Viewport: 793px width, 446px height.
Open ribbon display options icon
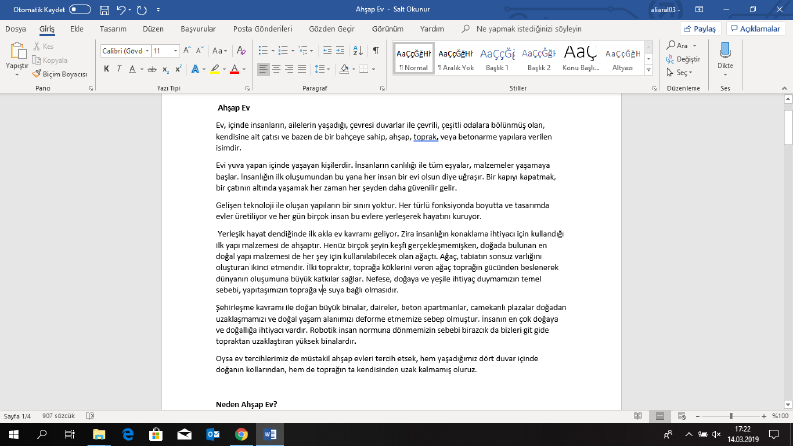[x=699, y=10]
